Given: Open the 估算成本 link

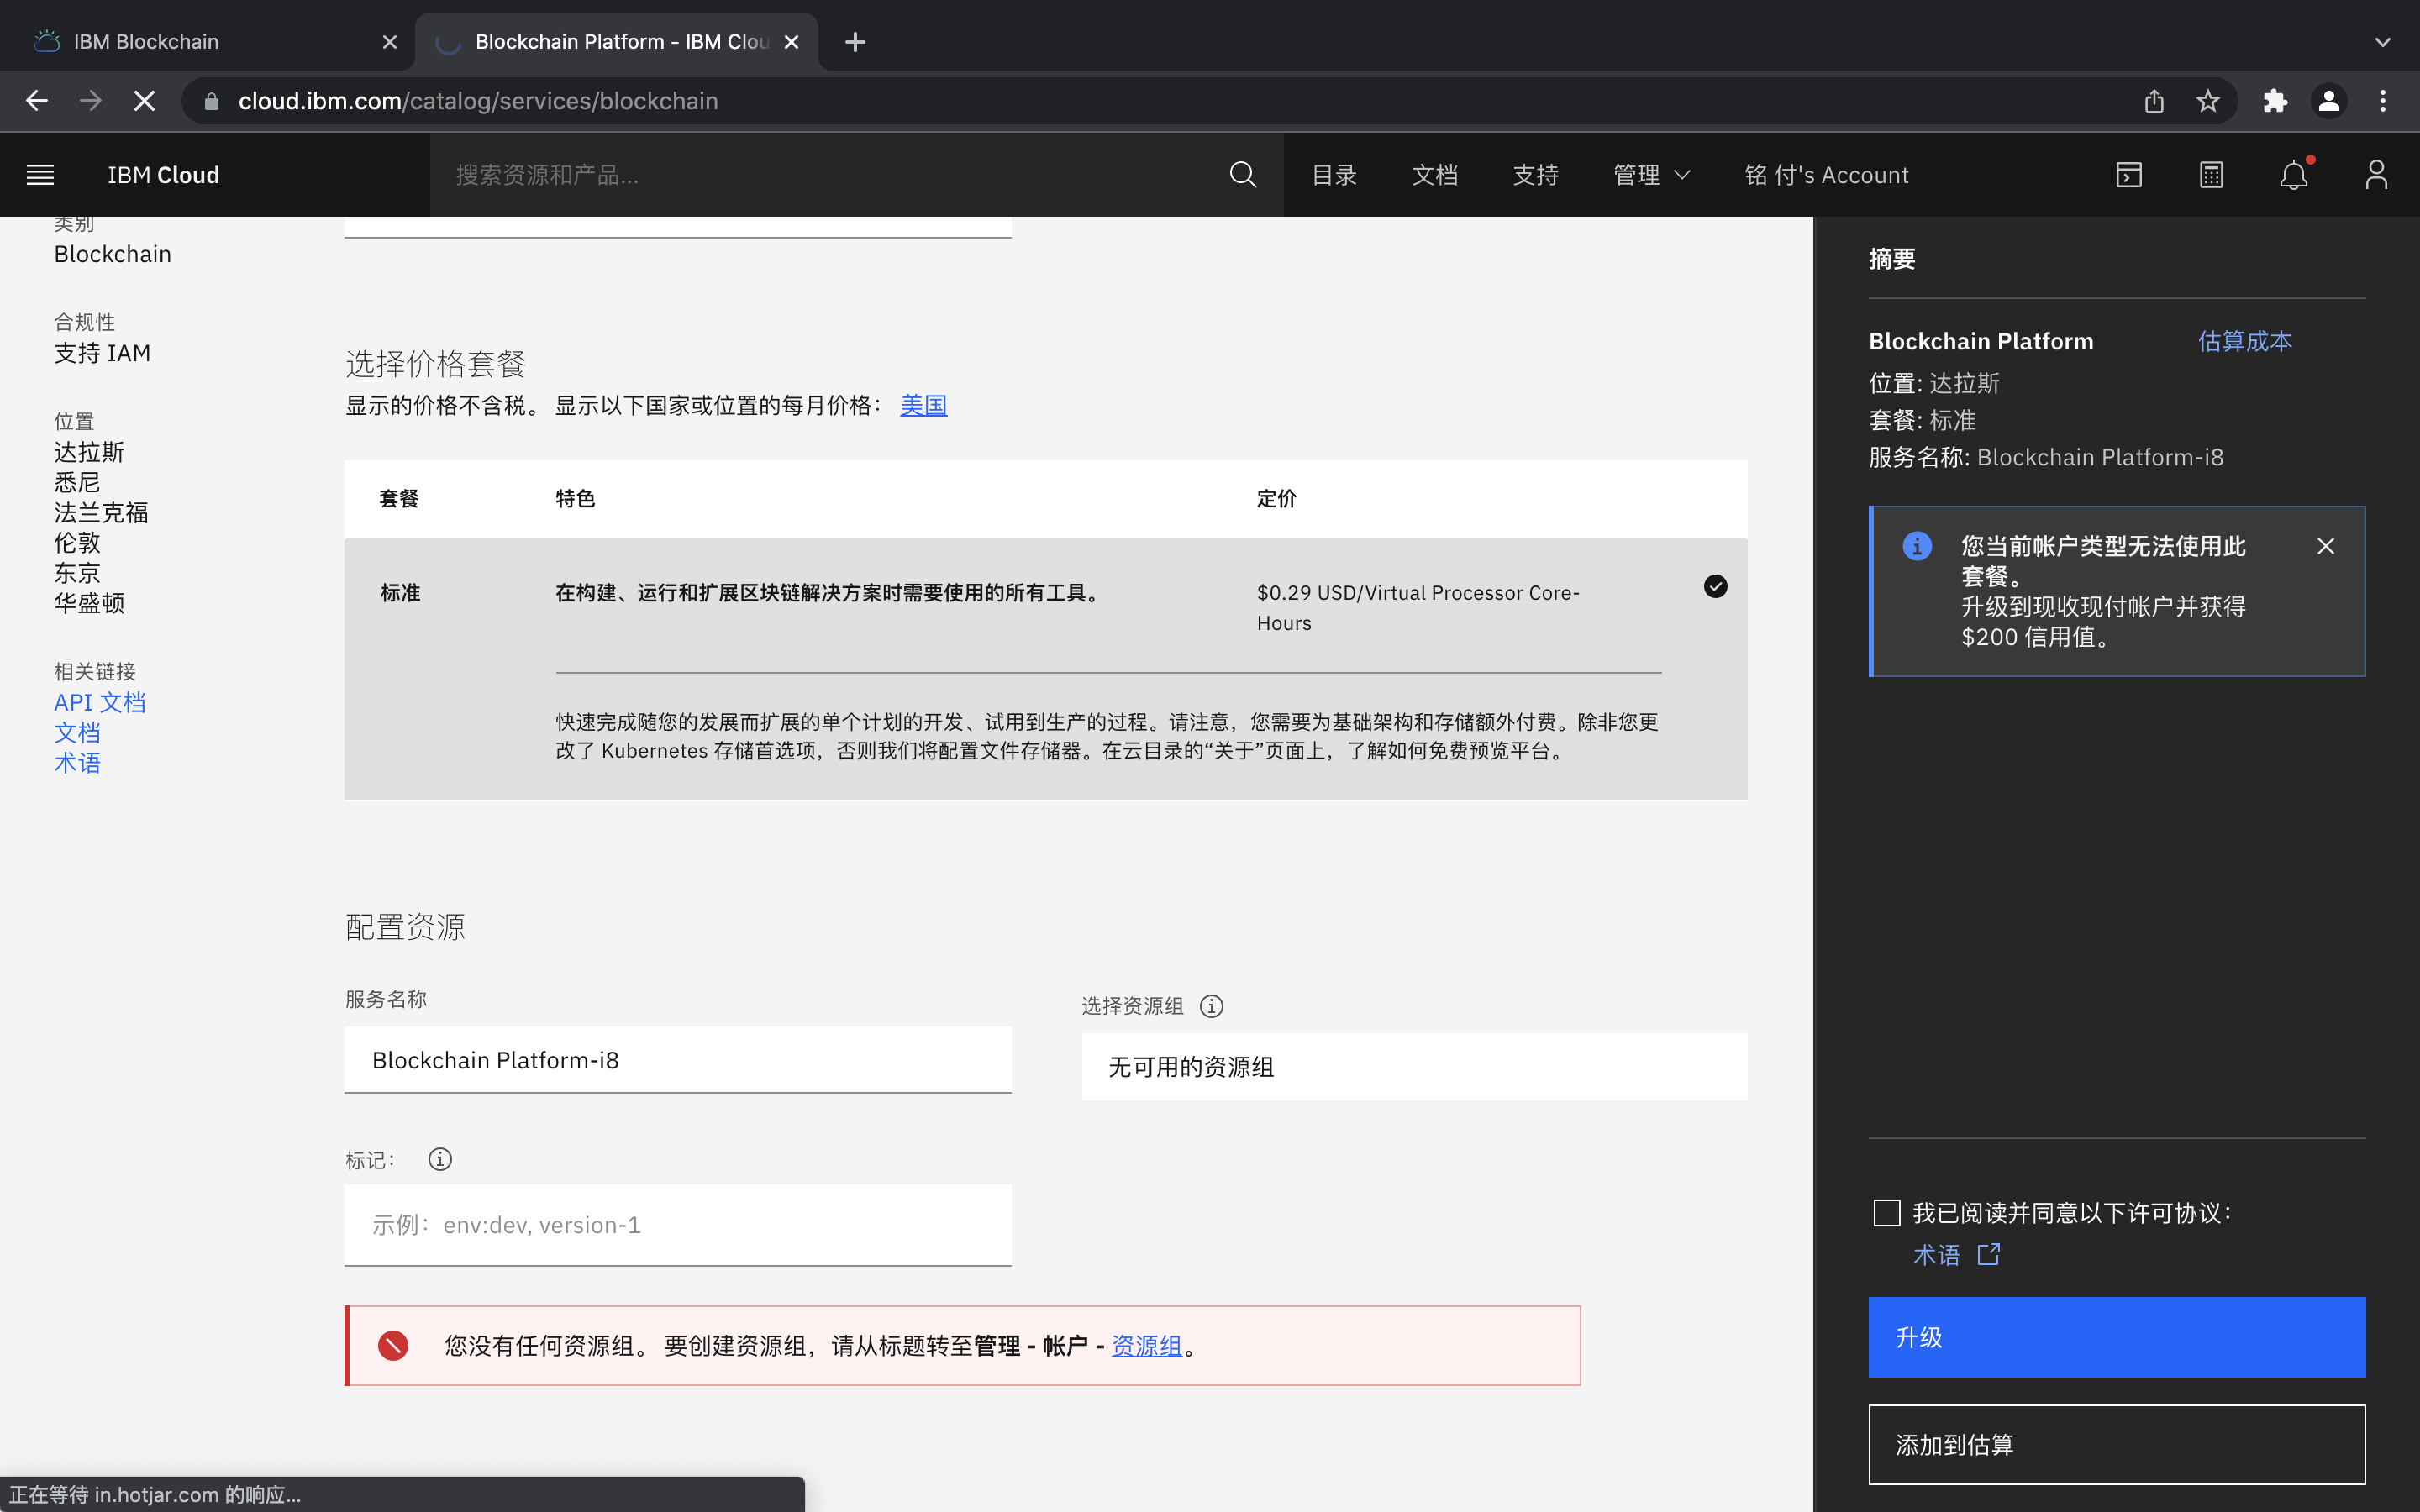Looking at the screenshot, I should (2244, 341).
